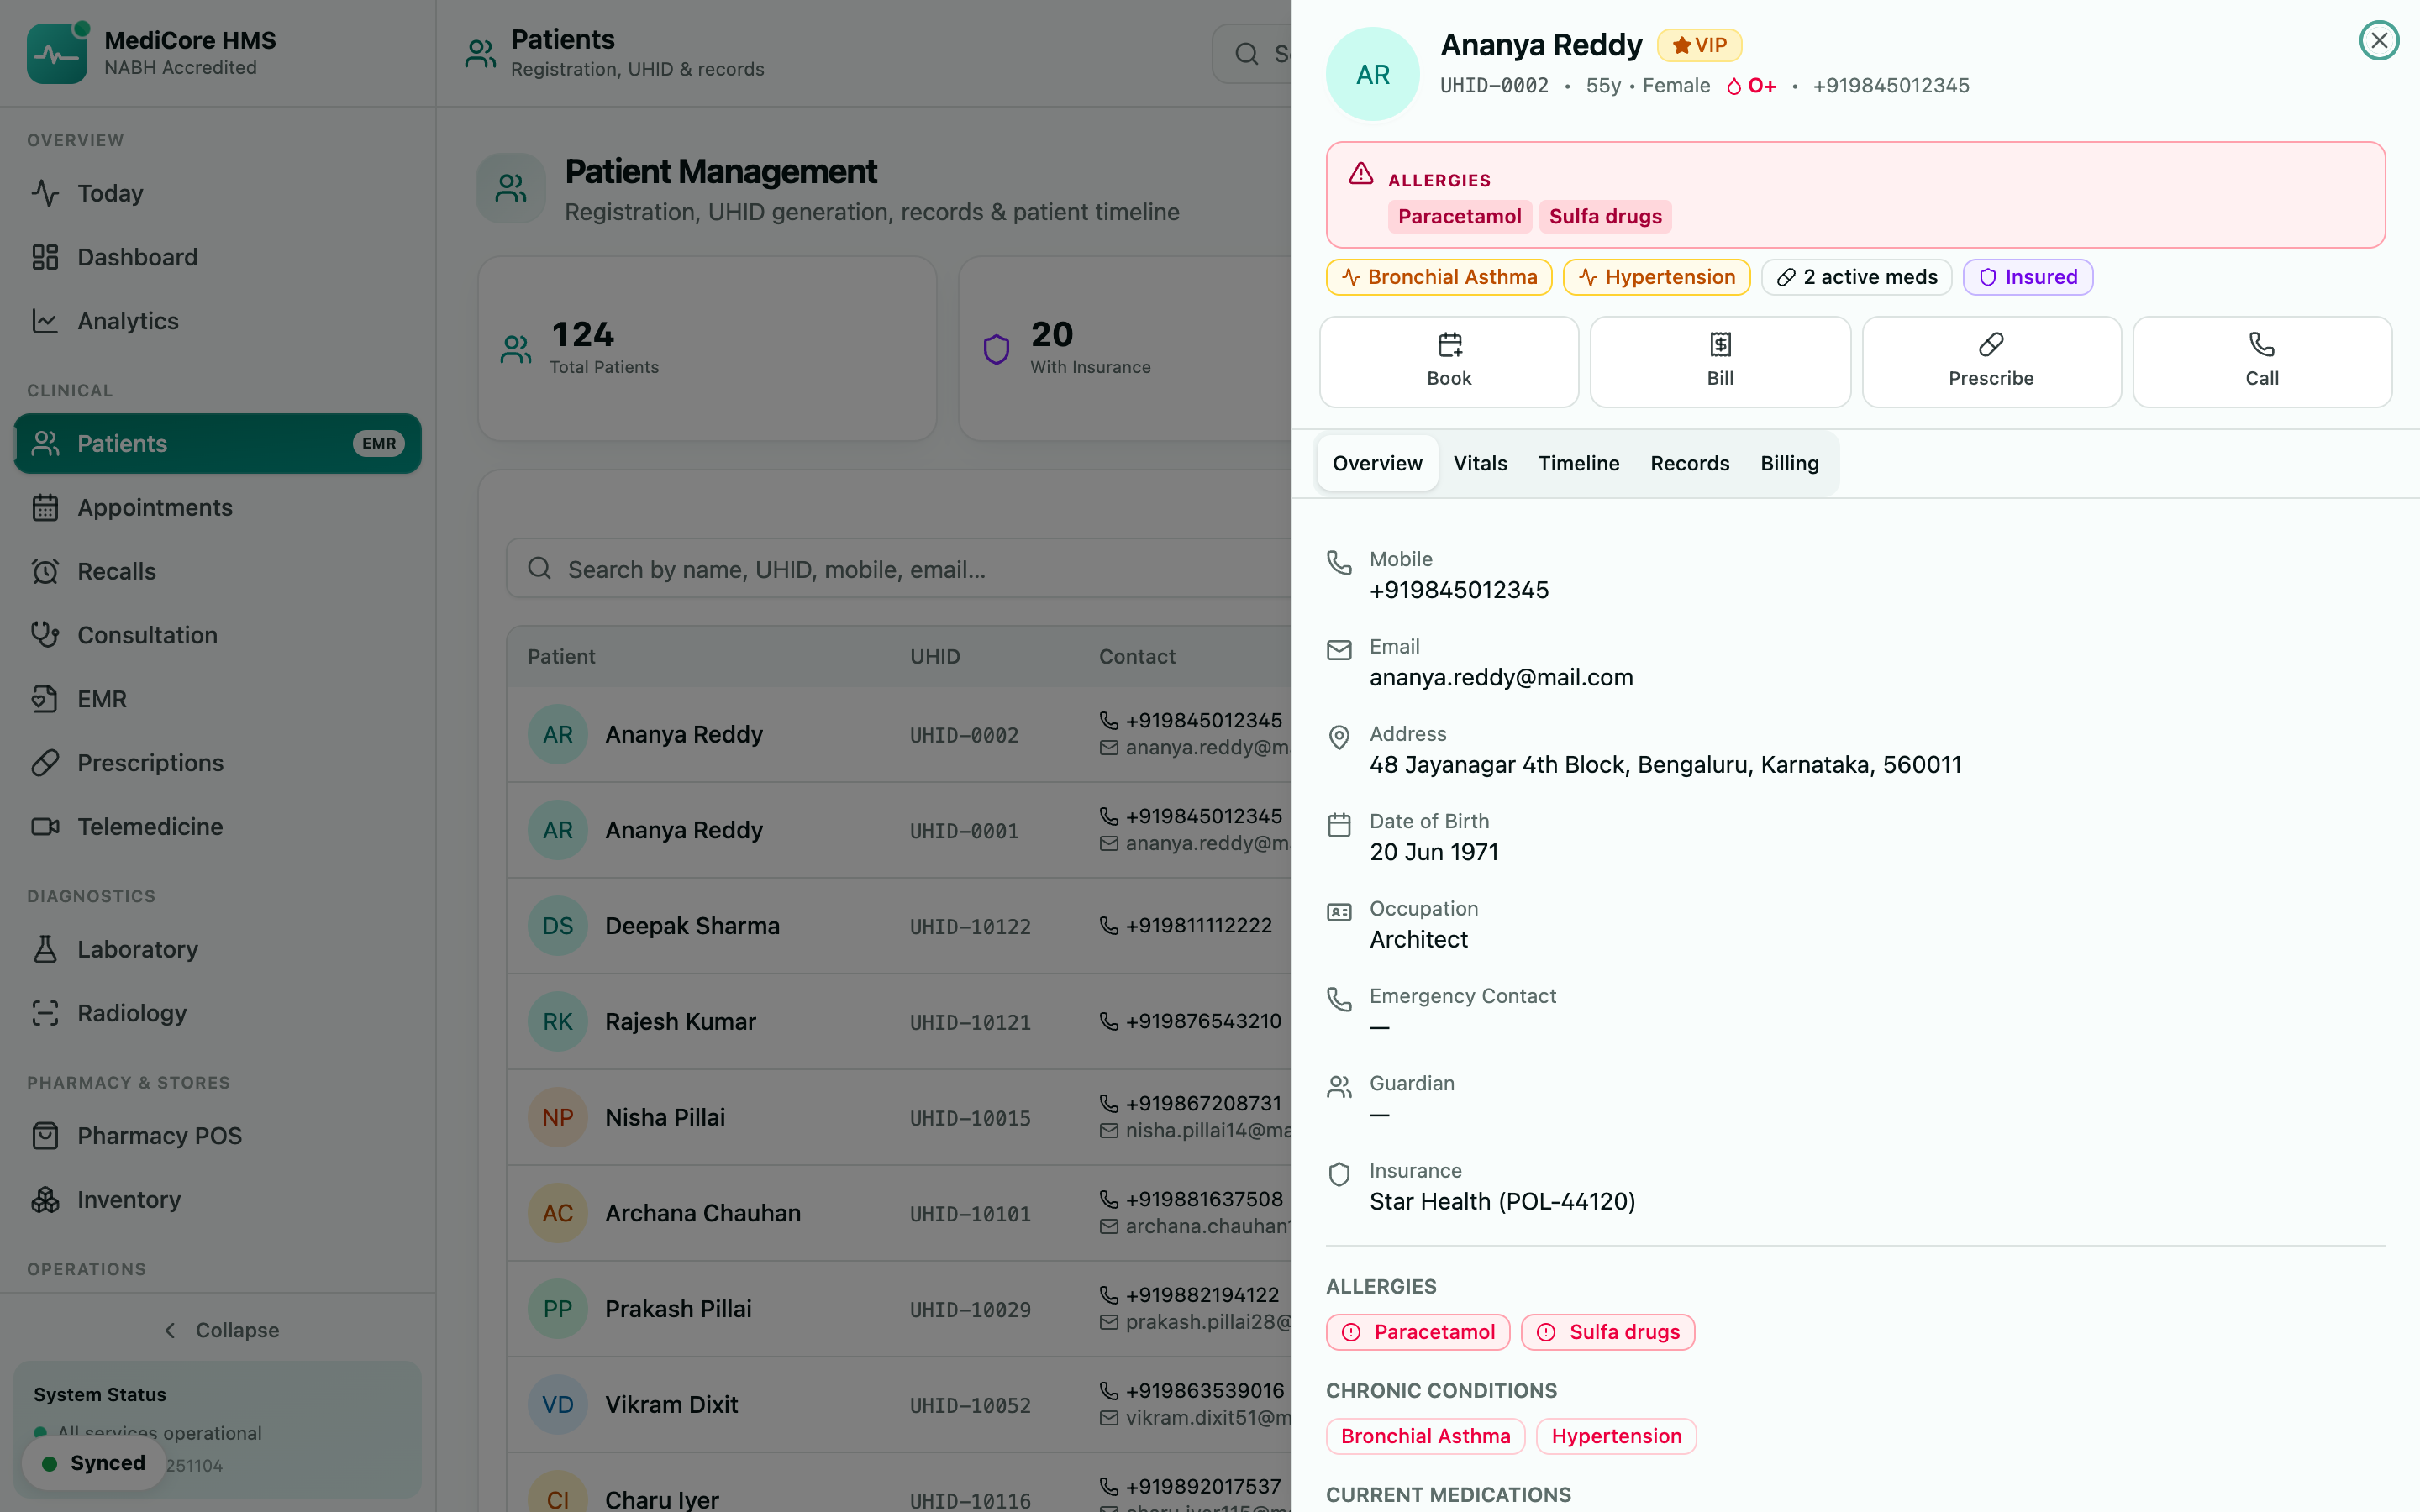This screenshot has height=1512, width=2420.
Task: Click the people icon beside Guardian
Action: point(1339,1087)
